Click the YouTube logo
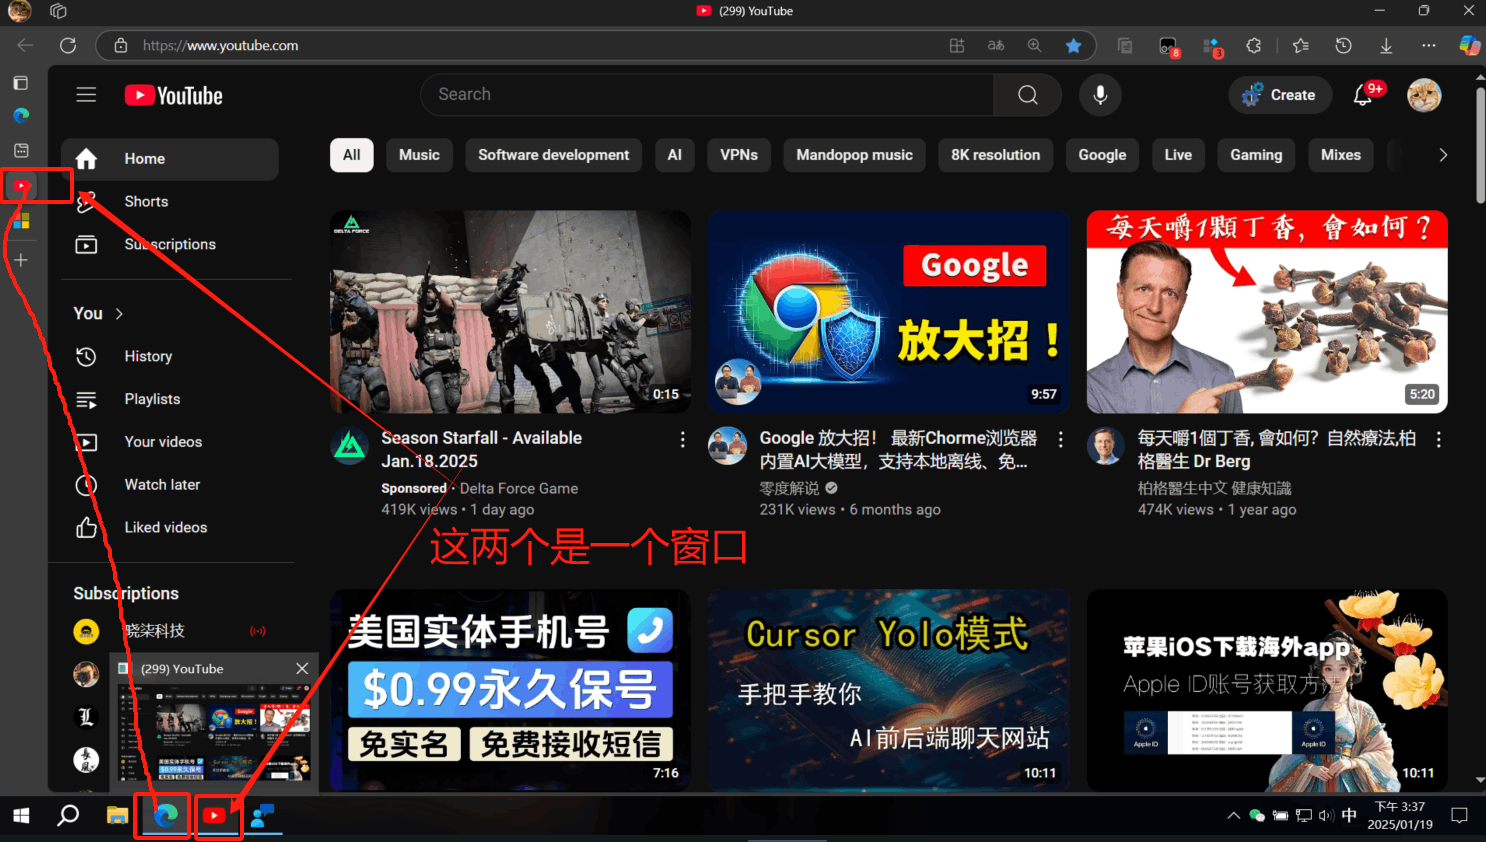 pyautogui.click(x=174, y=95)
